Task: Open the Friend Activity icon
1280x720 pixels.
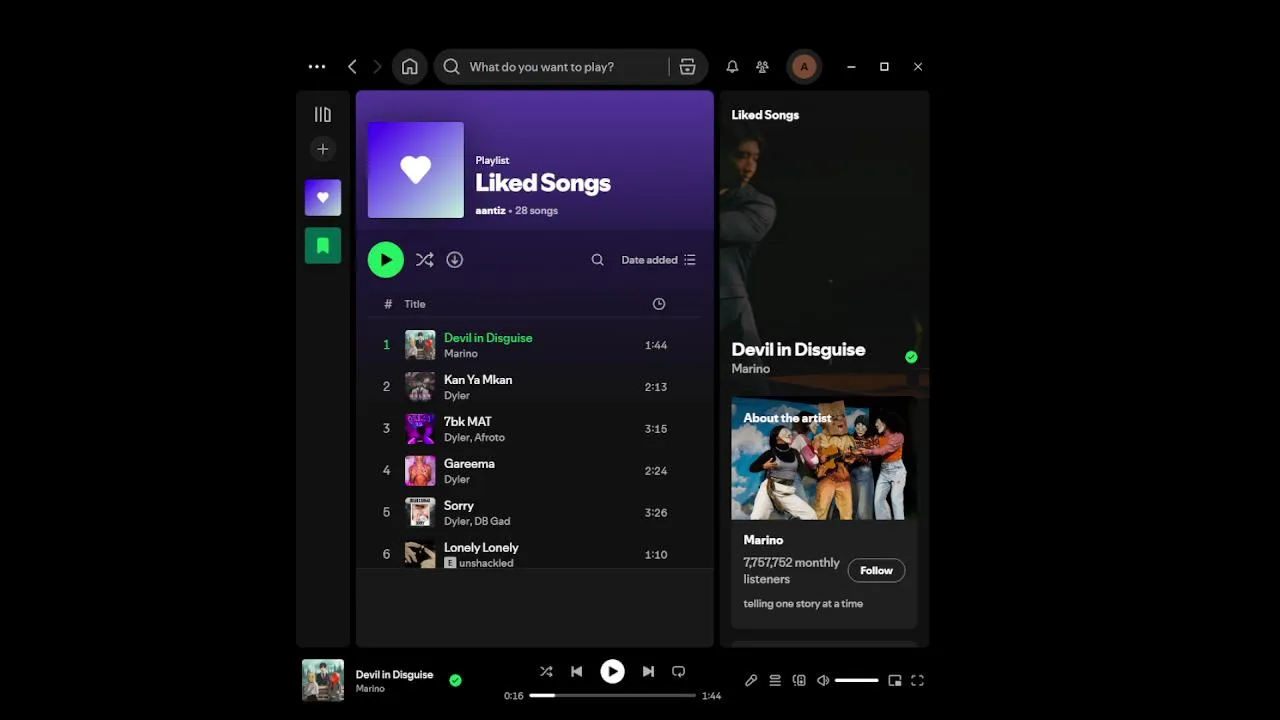Action: (763, 67)
